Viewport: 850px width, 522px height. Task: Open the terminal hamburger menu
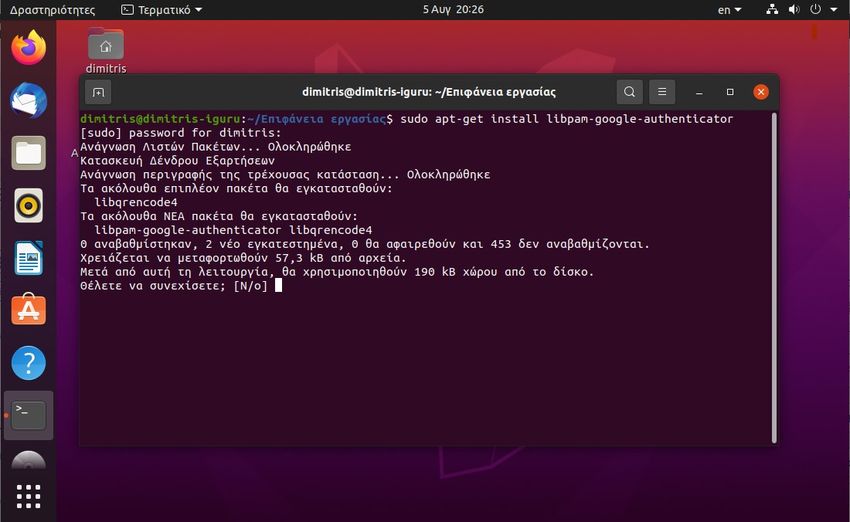click(x=662, y=92)
